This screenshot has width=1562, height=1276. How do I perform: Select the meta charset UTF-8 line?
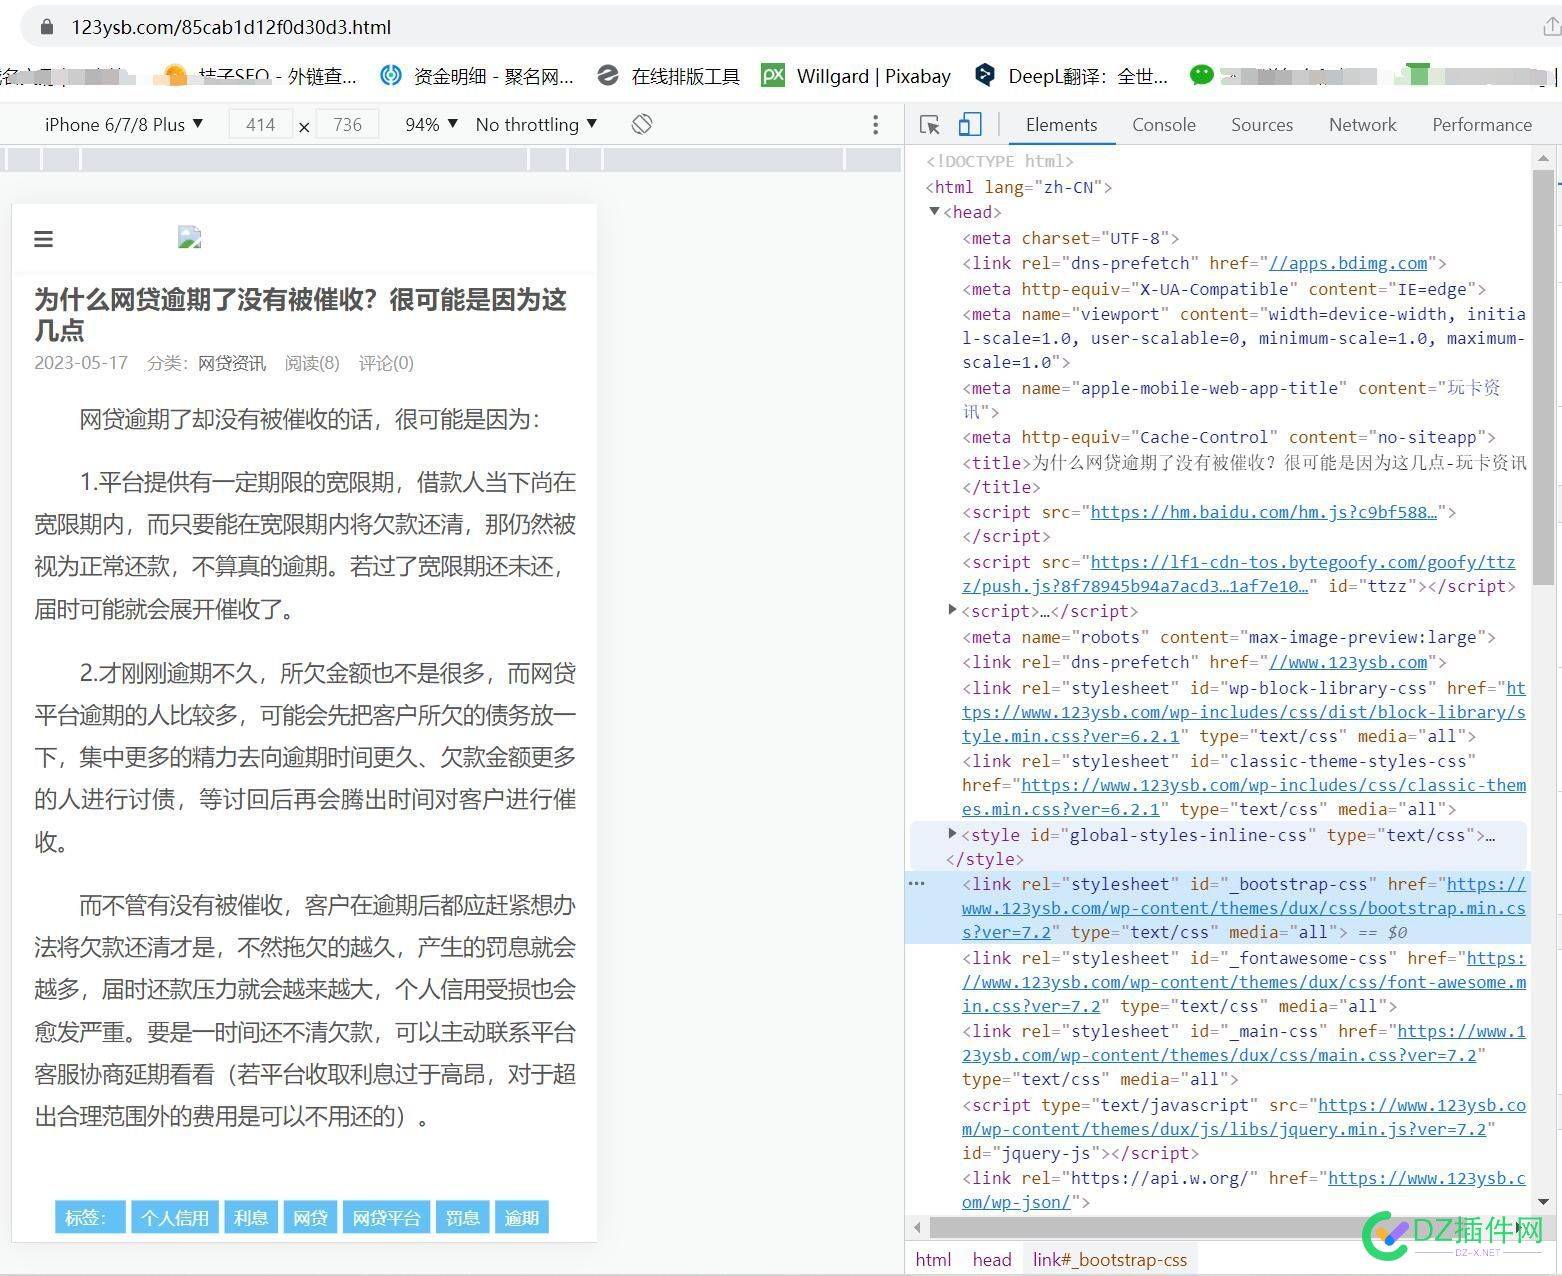(1070, 238)
